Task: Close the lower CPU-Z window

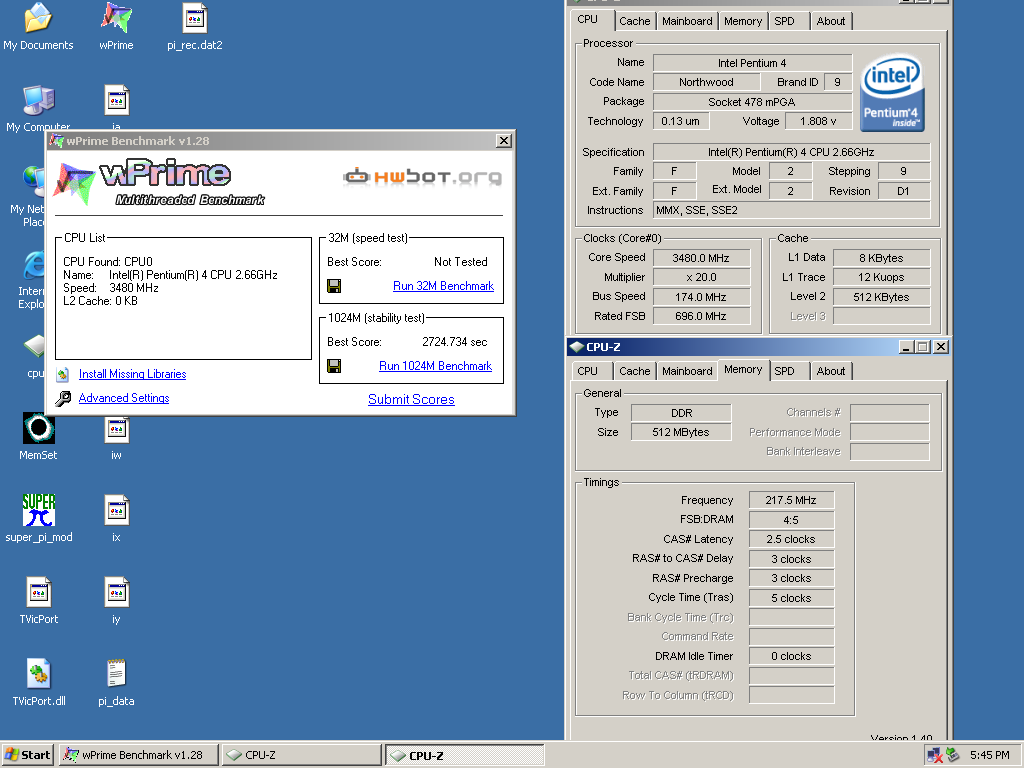Action: tap(941, 347)
